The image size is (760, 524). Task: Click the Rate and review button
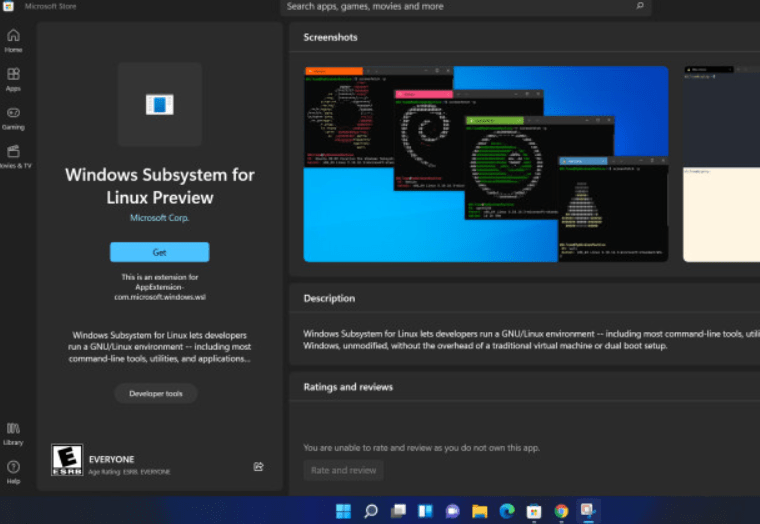(x=343, y=470)
